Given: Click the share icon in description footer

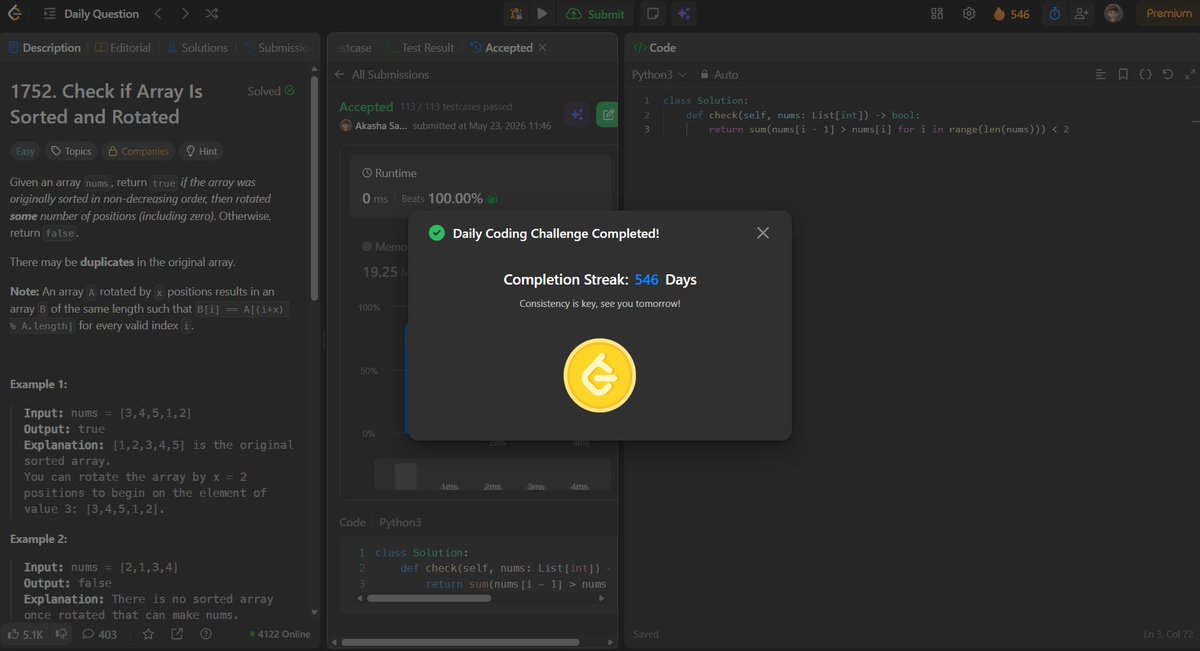Looking at the screenshot, I should [177, 634].
